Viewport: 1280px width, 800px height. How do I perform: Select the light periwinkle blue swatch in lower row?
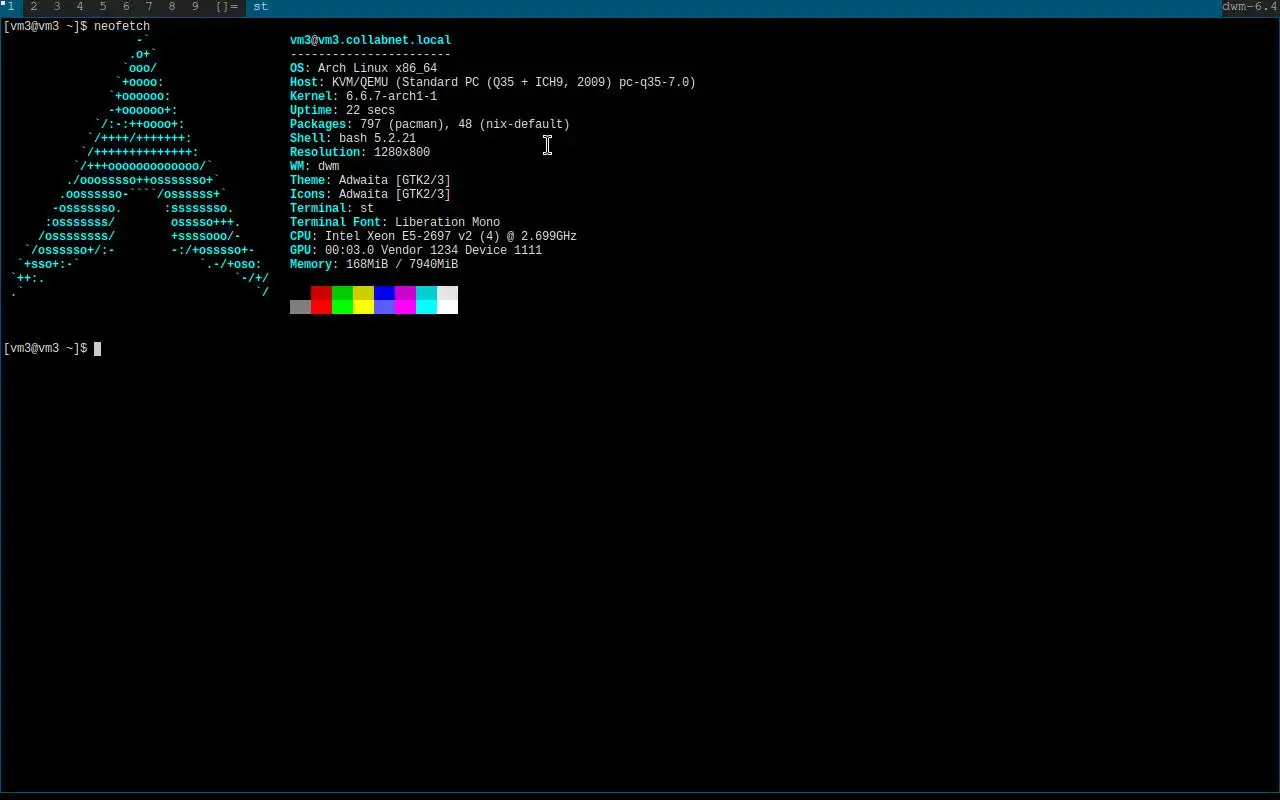pos(384,307)
